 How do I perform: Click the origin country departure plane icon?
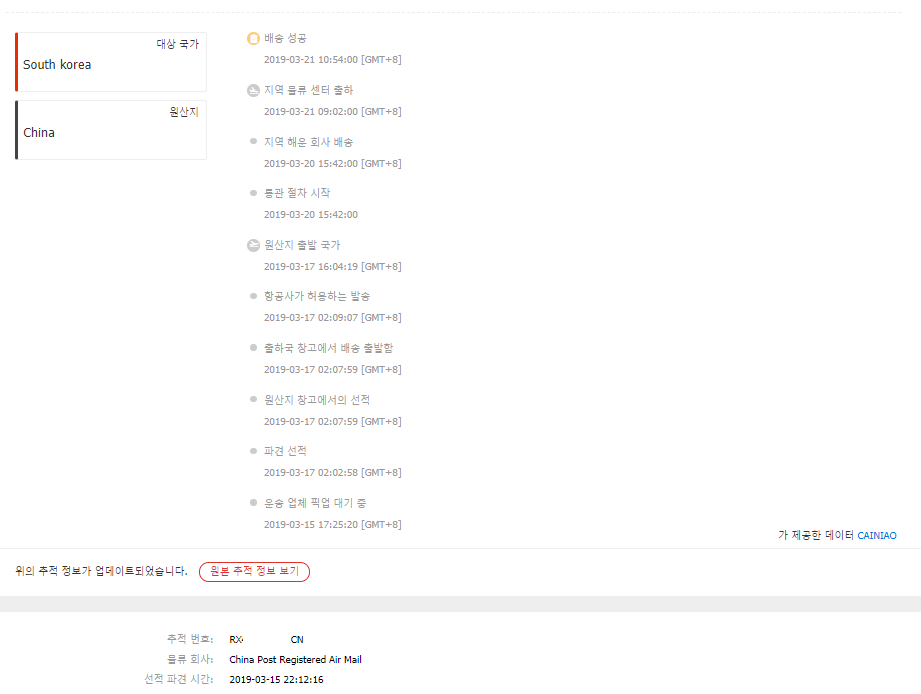click(x=253, y=245)
